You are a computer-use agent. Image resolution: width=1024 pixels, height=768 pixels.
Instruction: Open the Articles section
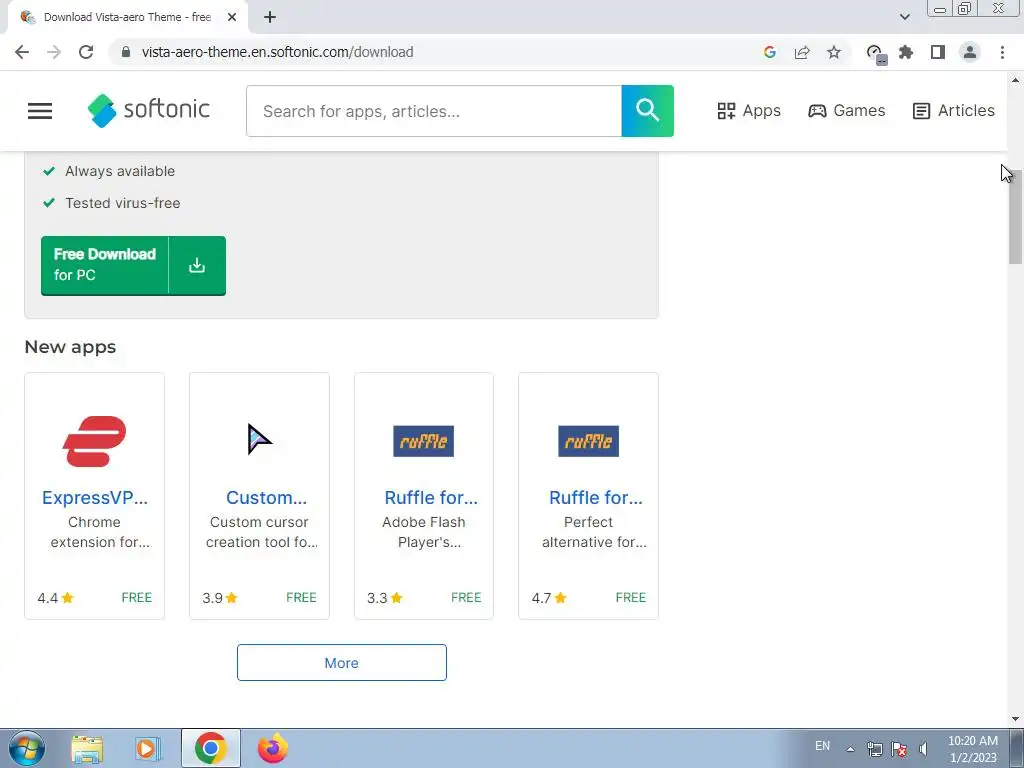[x=953, y=111]
